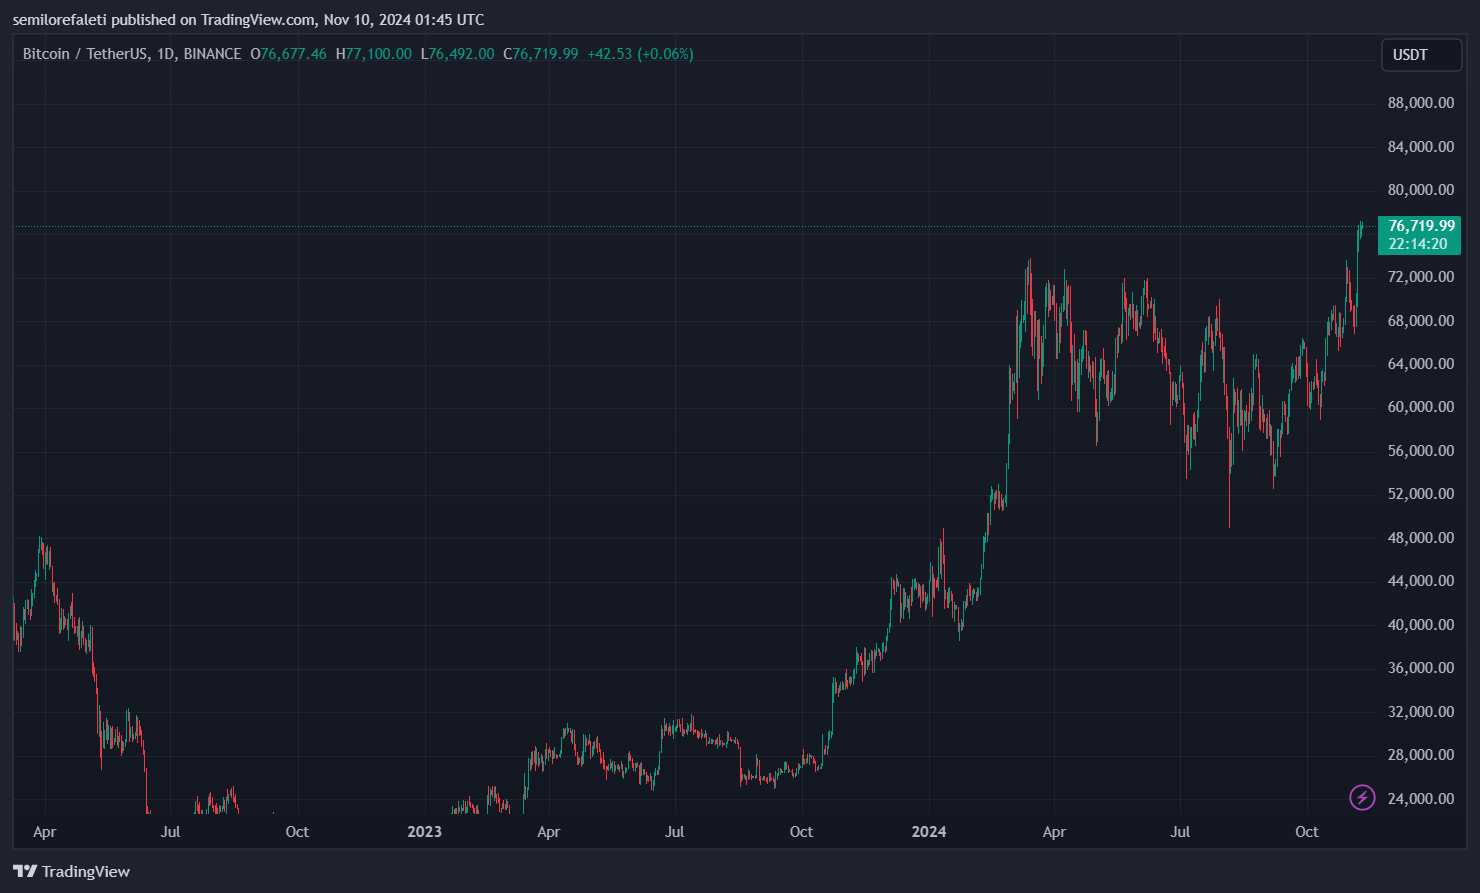Click the 68,000.00 price axis label
Screen dimensions: 1480x893
pyautogui.click(x=1420, y=321)
